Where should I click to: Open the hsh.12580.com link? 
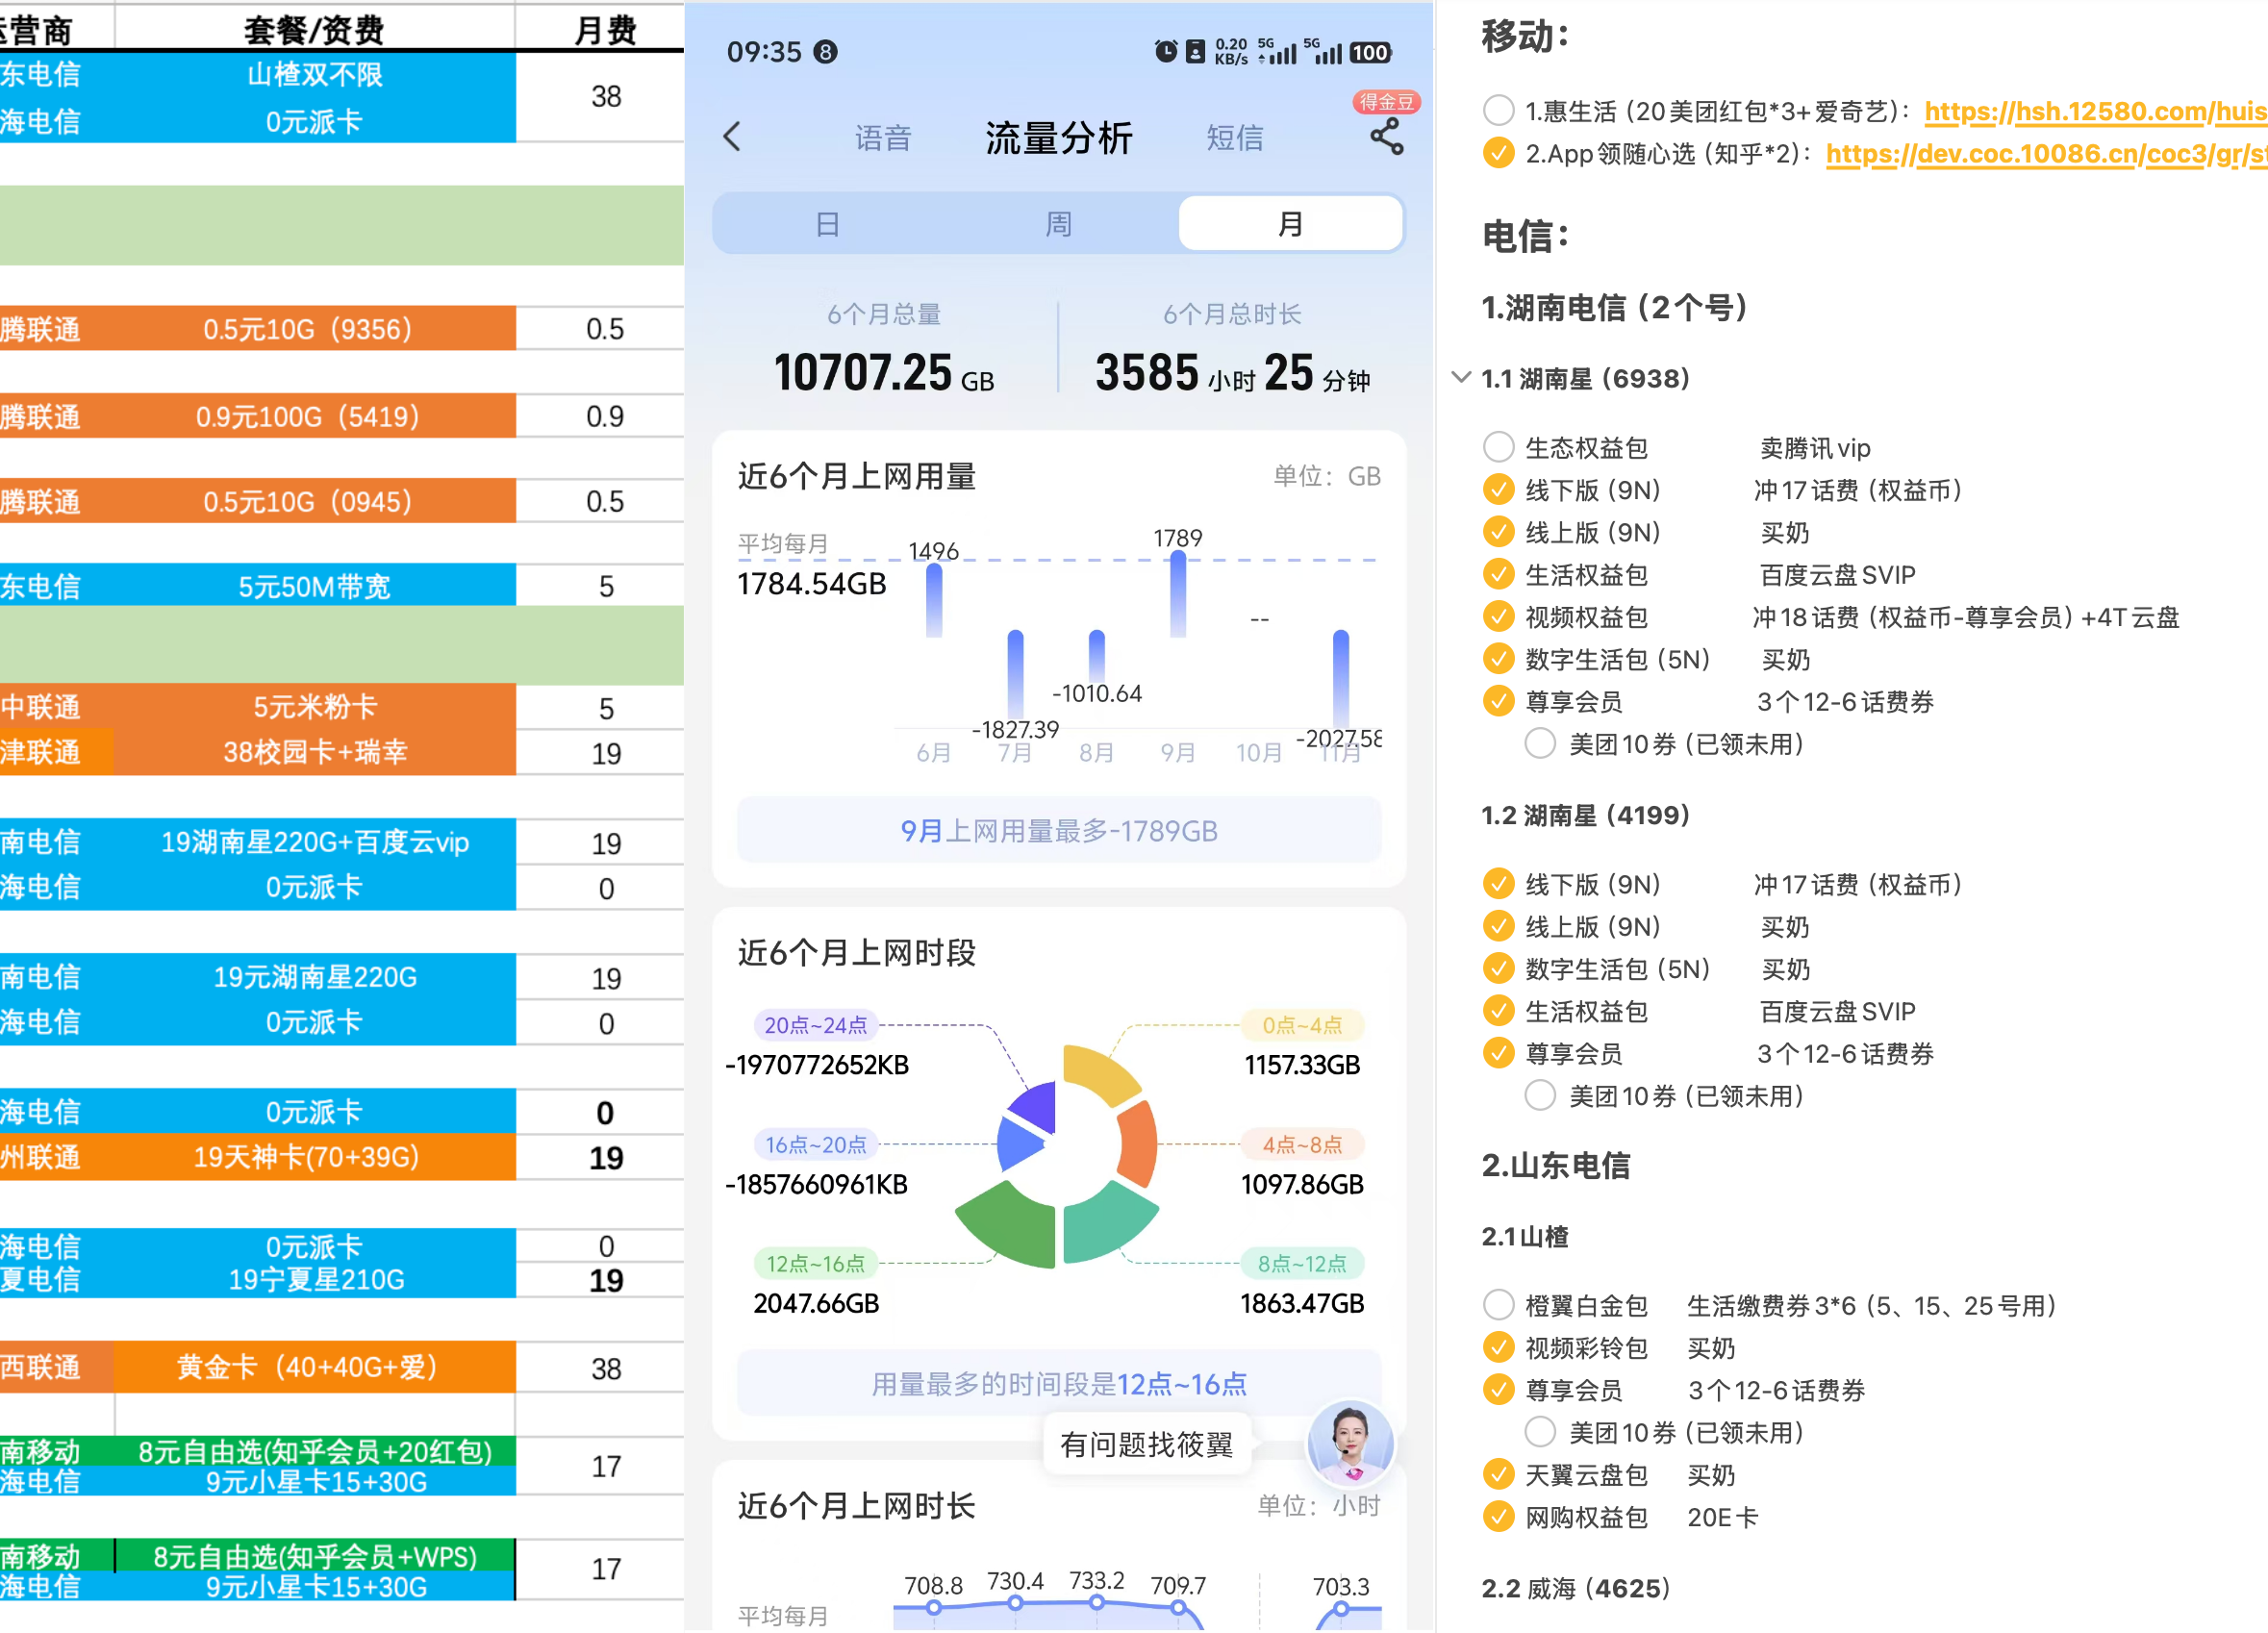pyautogui.click(x=2095, y=111)
